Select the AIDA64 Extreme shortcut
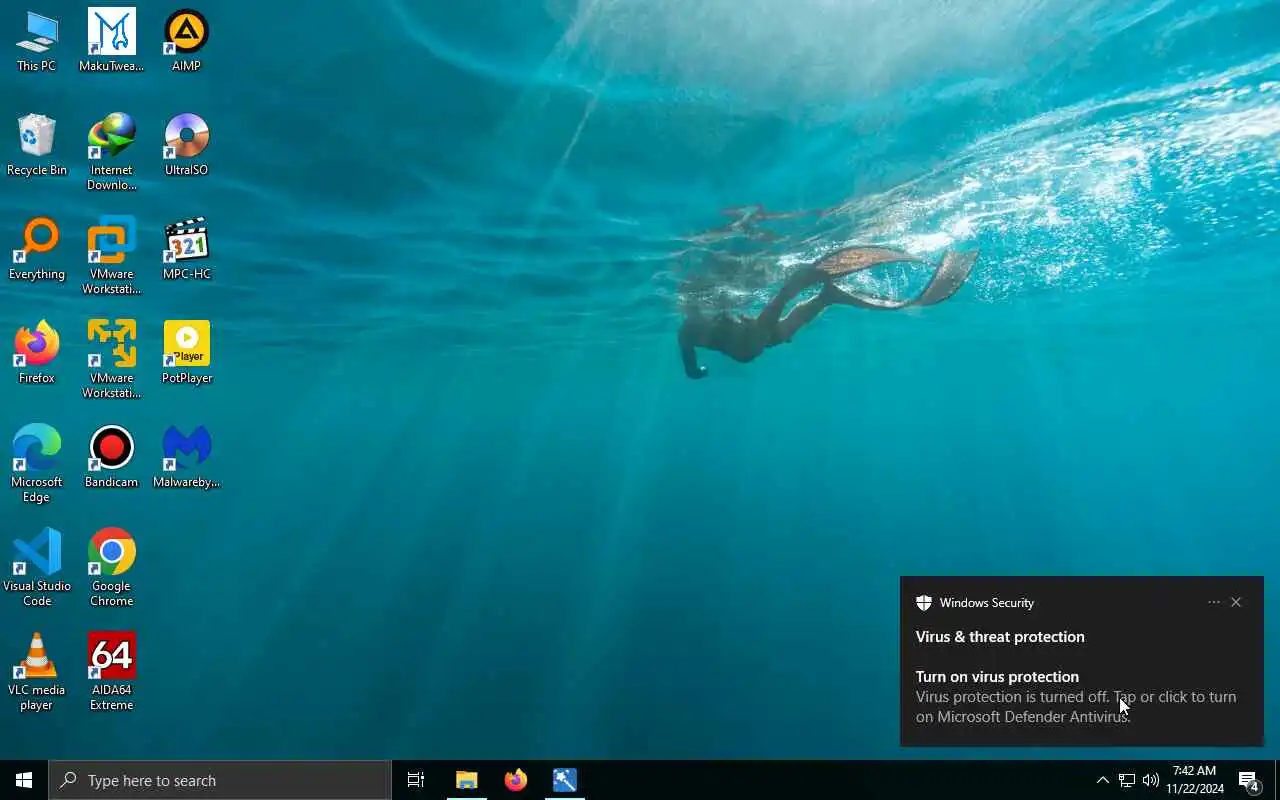 [111, 672]
